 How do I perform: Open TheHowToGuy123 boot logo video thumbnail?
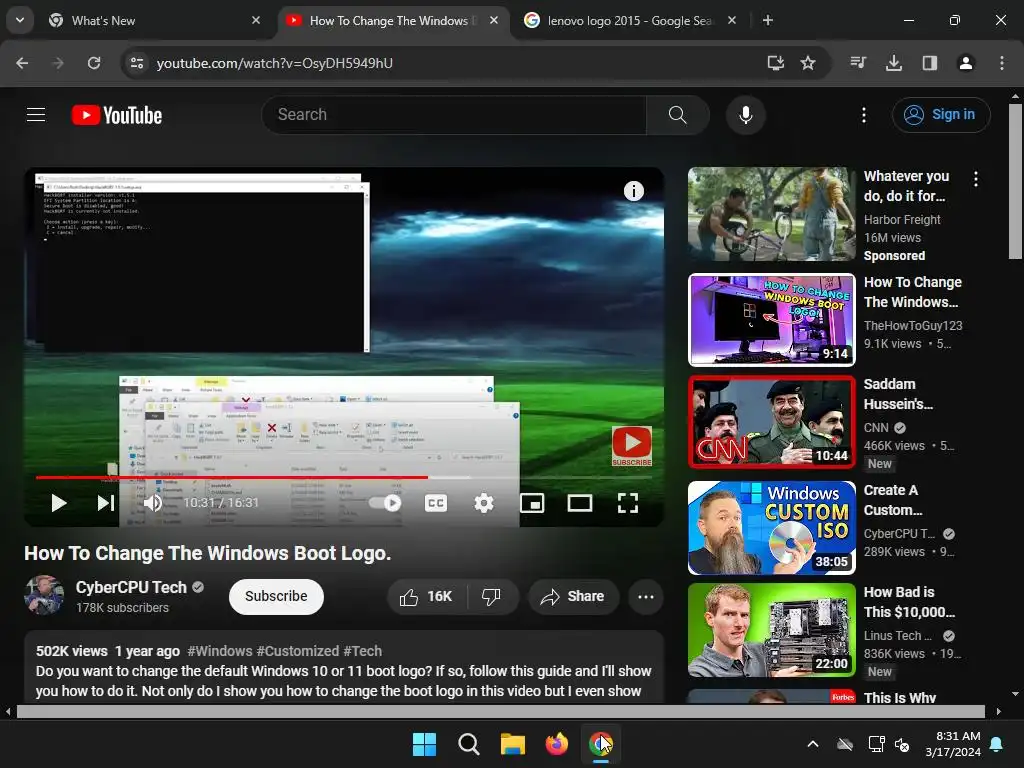tap(771, 320)
